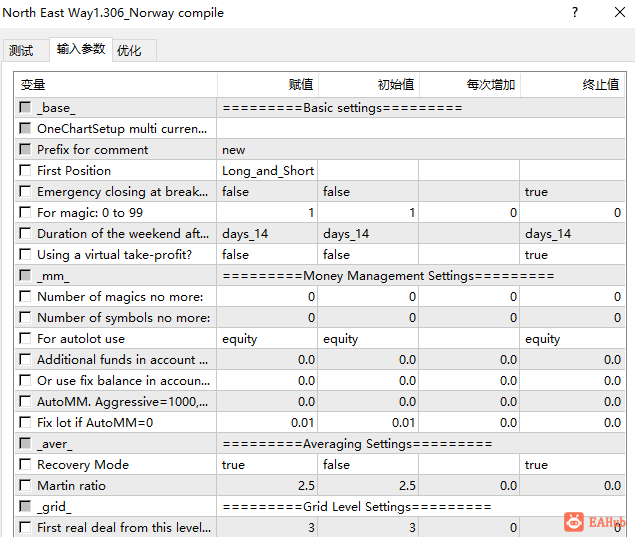The image size is (635, 537).
Task: Edit the Martin ratio 2.5 value
Action: (267, 486)
